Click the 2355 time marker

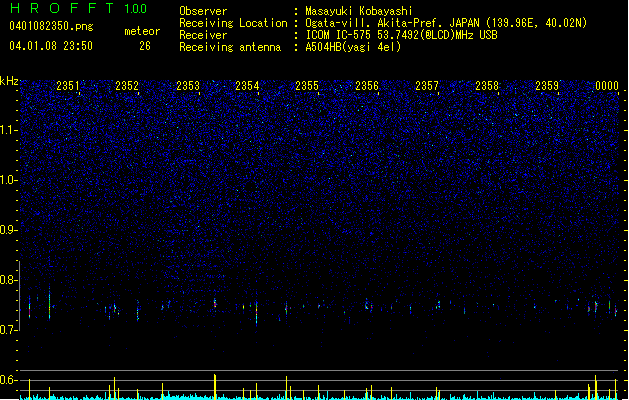coord(307,86)
